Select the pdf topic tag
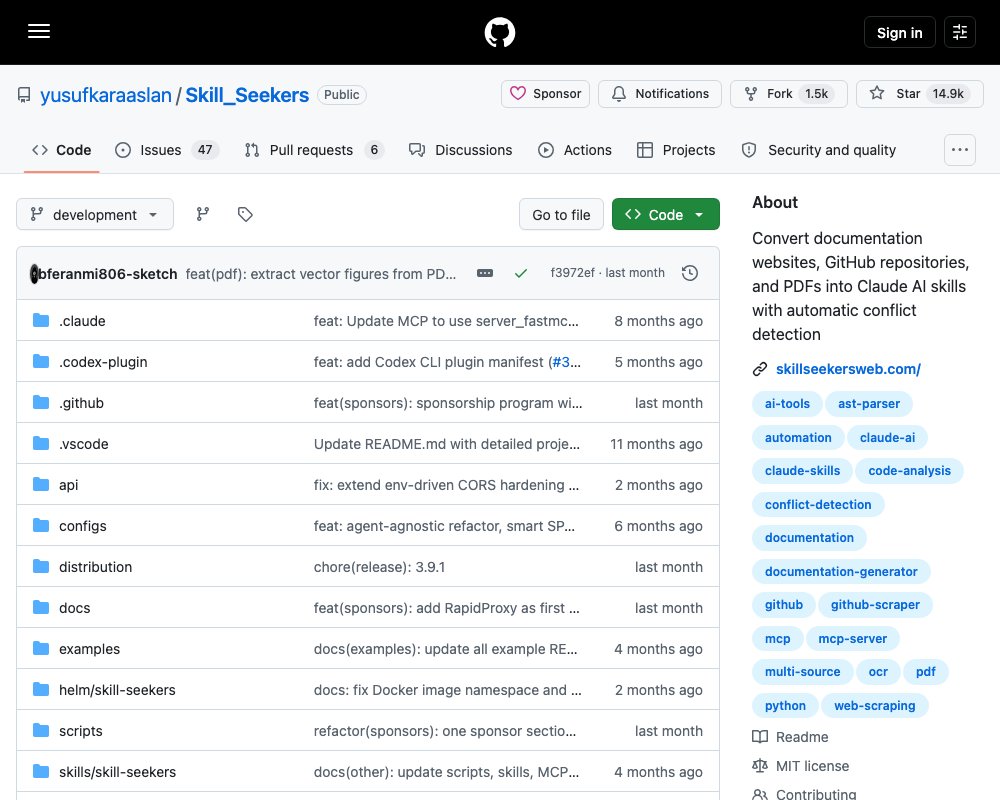The height and width of the screenshot is (800, 1000). pyautogui.click(x=925, y=672)
